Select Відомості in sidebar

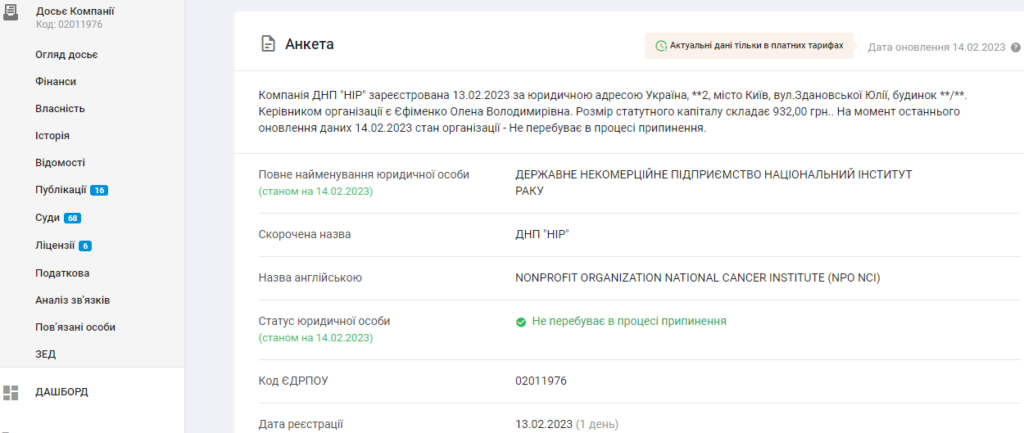[x=60, y=163]
